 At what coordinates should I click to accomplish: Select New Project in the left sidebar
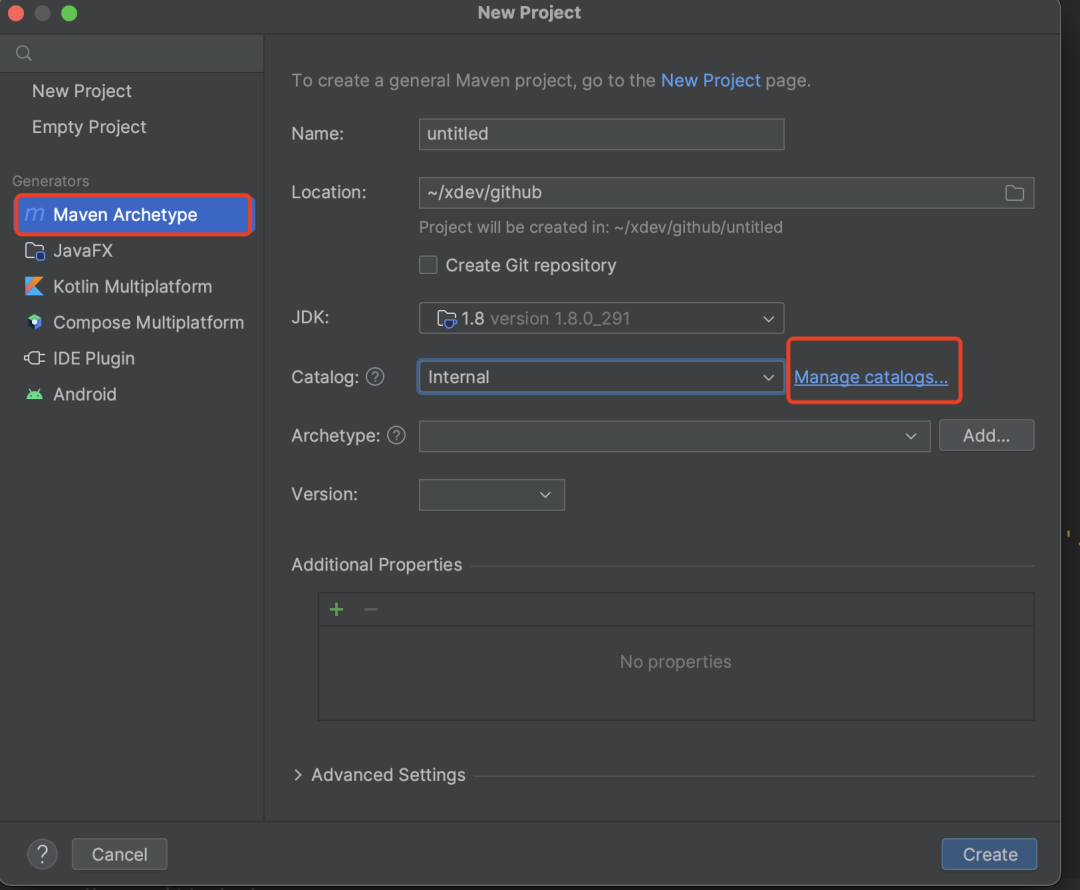[82, 91]
